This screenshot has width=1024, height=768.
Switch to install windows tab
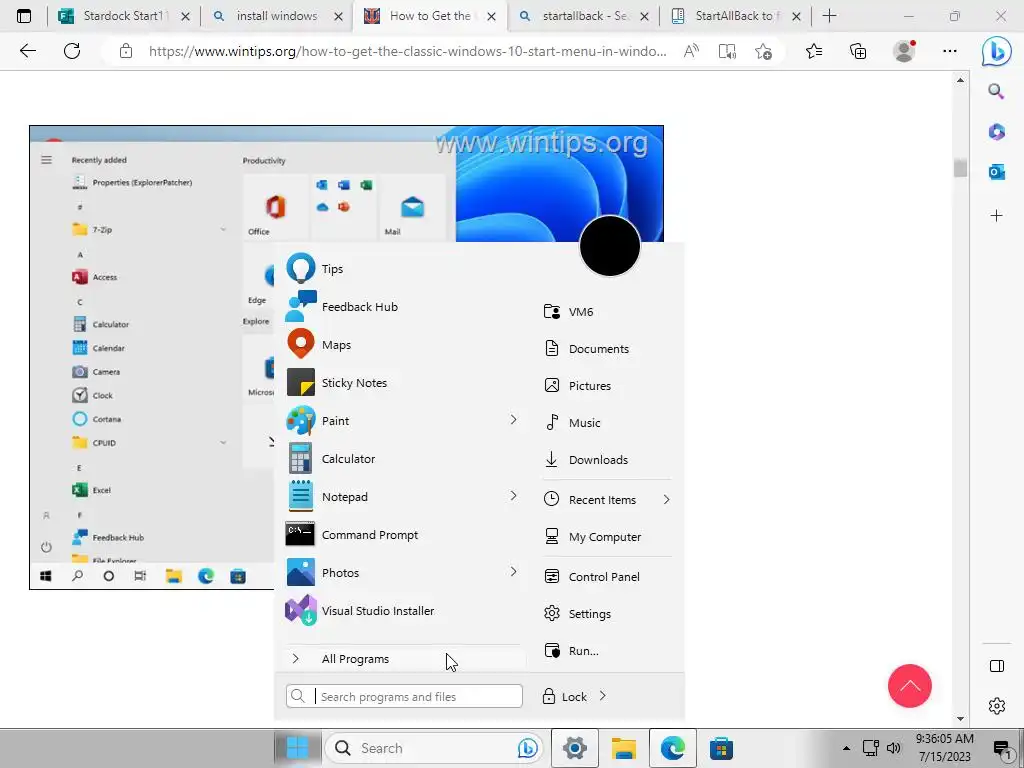pos(277,16)
